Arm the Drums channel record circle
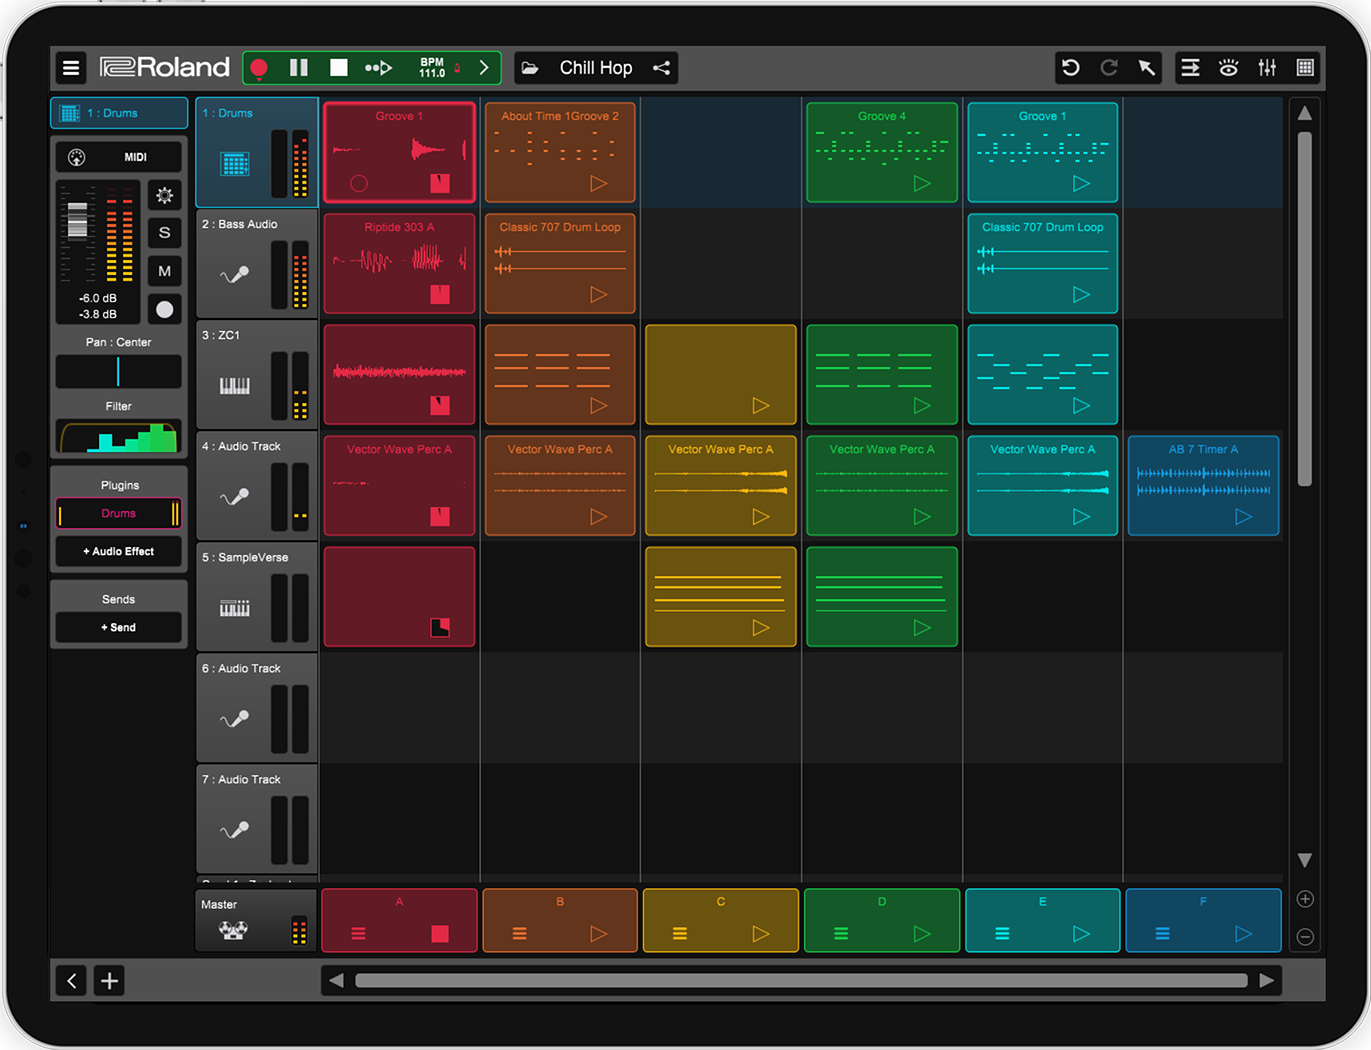The image size is (1371, 1050). coord(165,309)
